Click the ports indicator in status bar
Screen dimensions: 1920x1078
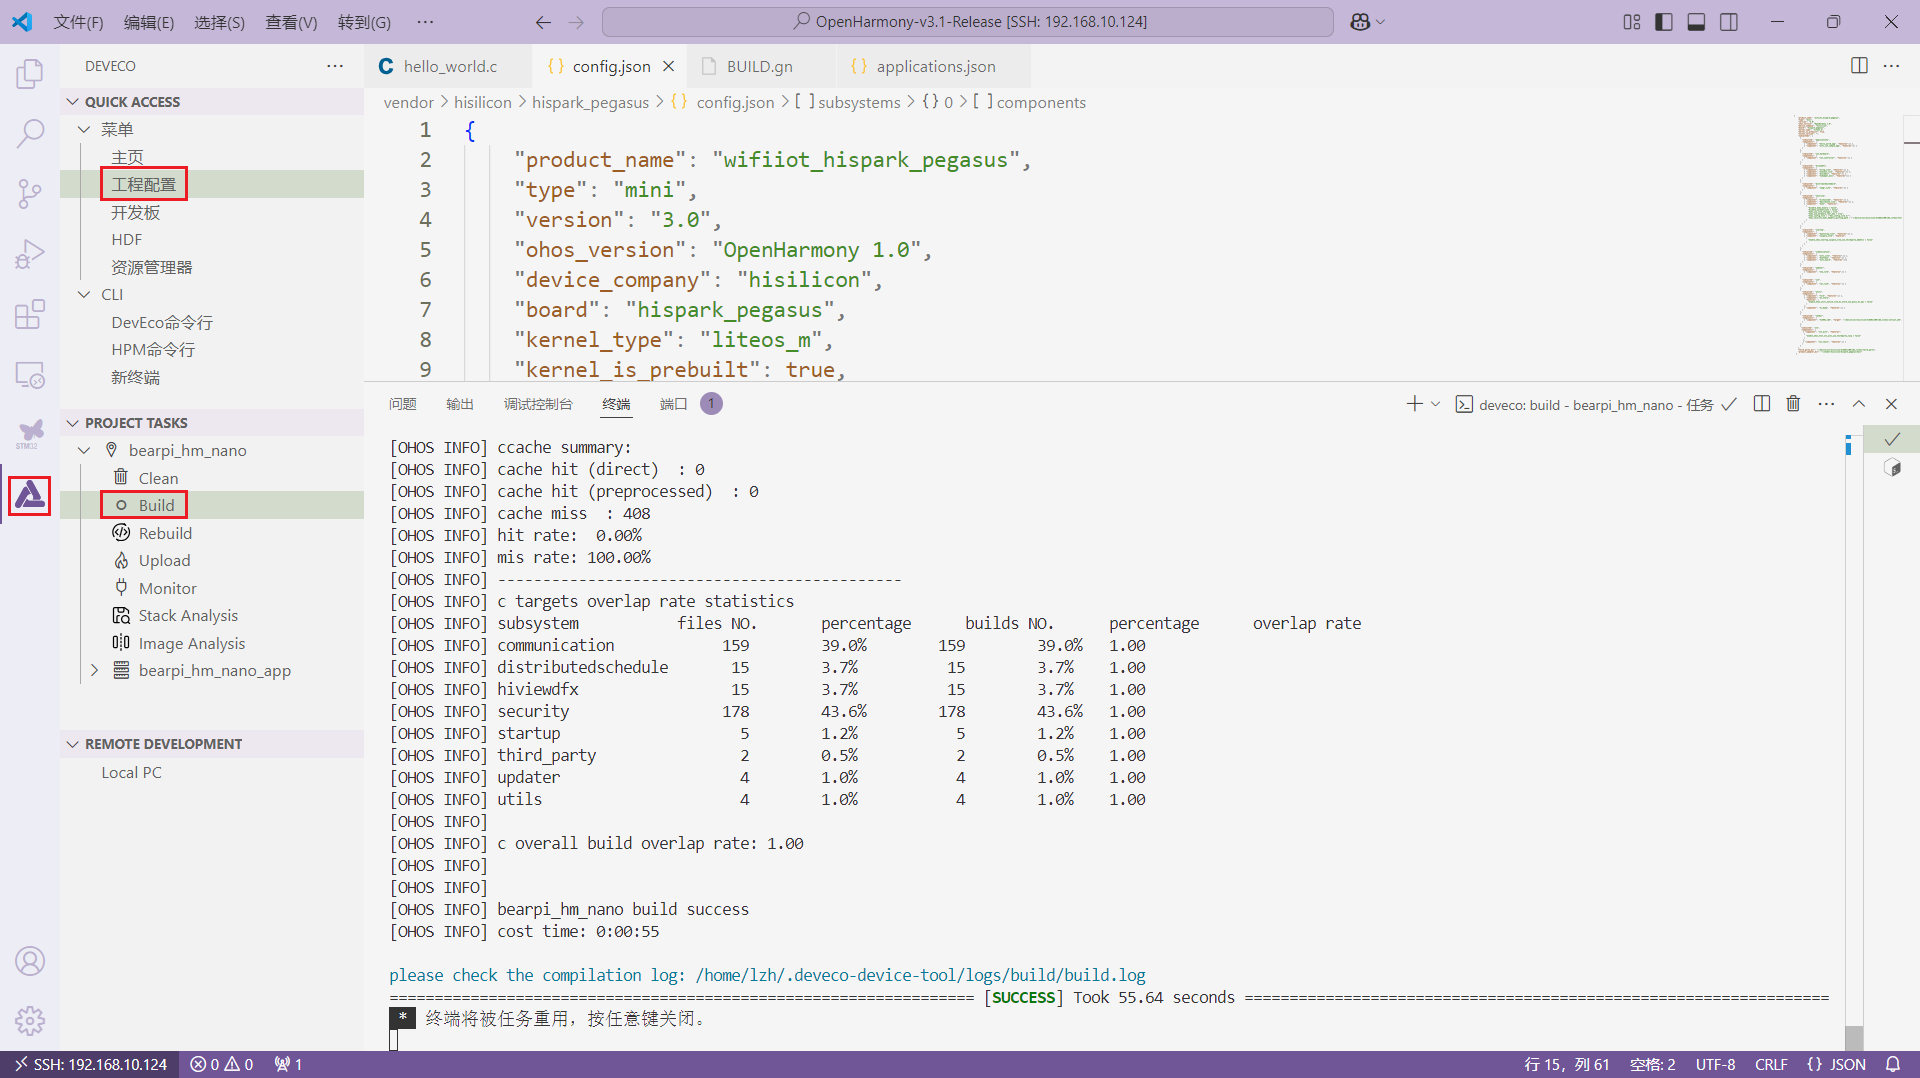coord(288,1065)
